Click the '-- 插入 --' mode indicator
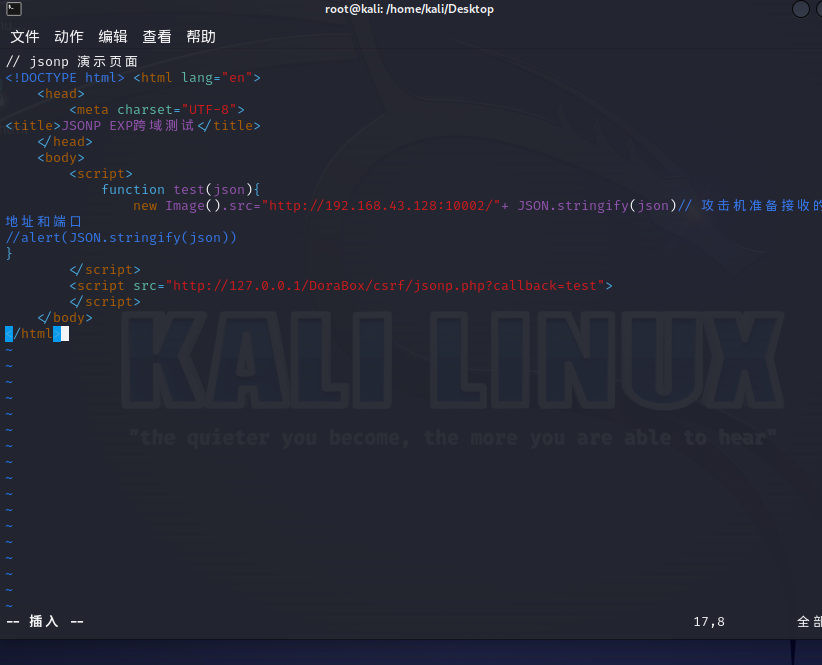 tap(45, 622)
